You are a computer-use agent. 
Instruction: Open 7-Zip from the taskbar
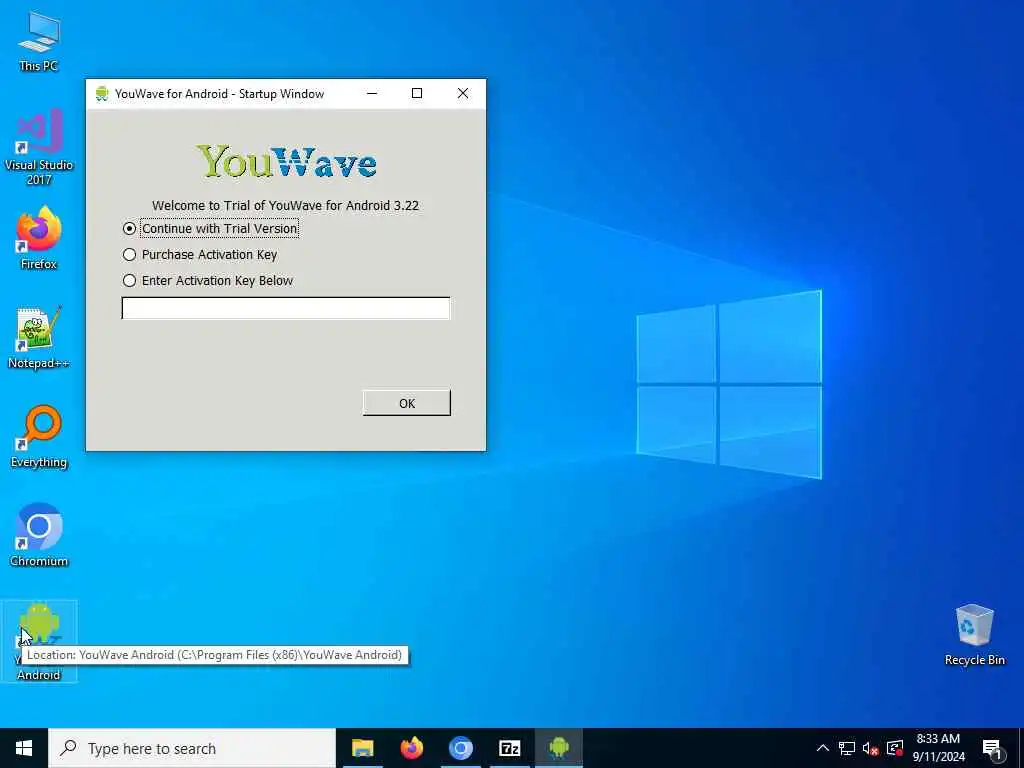point(509,748)
